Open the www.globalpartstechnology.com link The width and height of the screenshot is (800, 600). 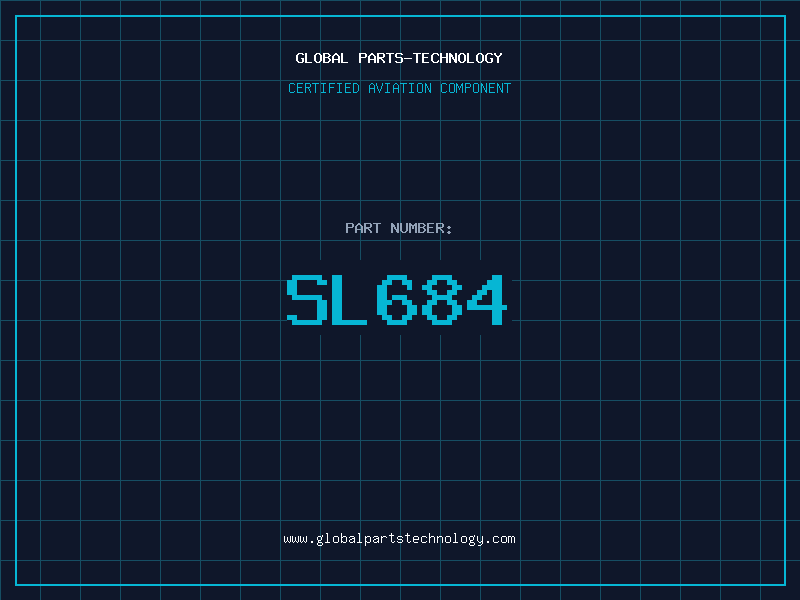click(399, 539)
